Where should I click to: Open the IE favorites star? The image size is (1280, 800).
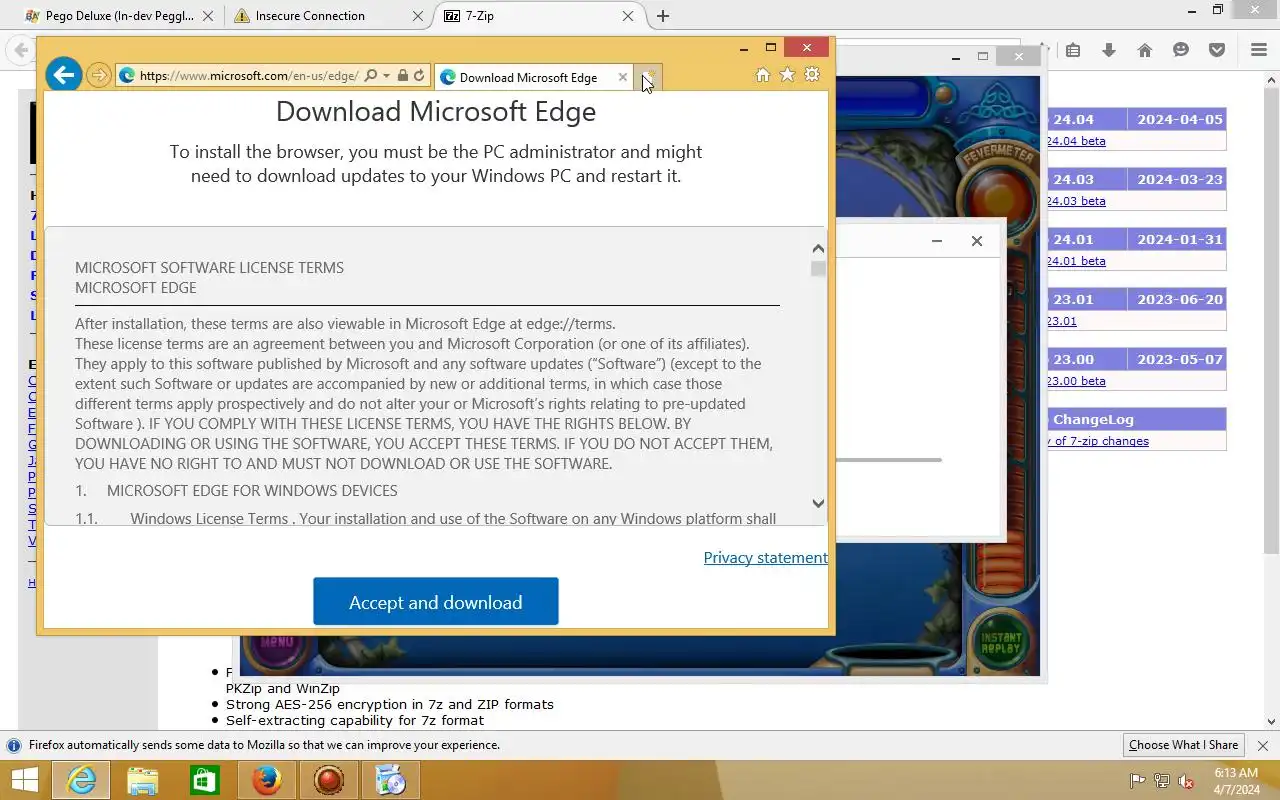pos(787,75)
